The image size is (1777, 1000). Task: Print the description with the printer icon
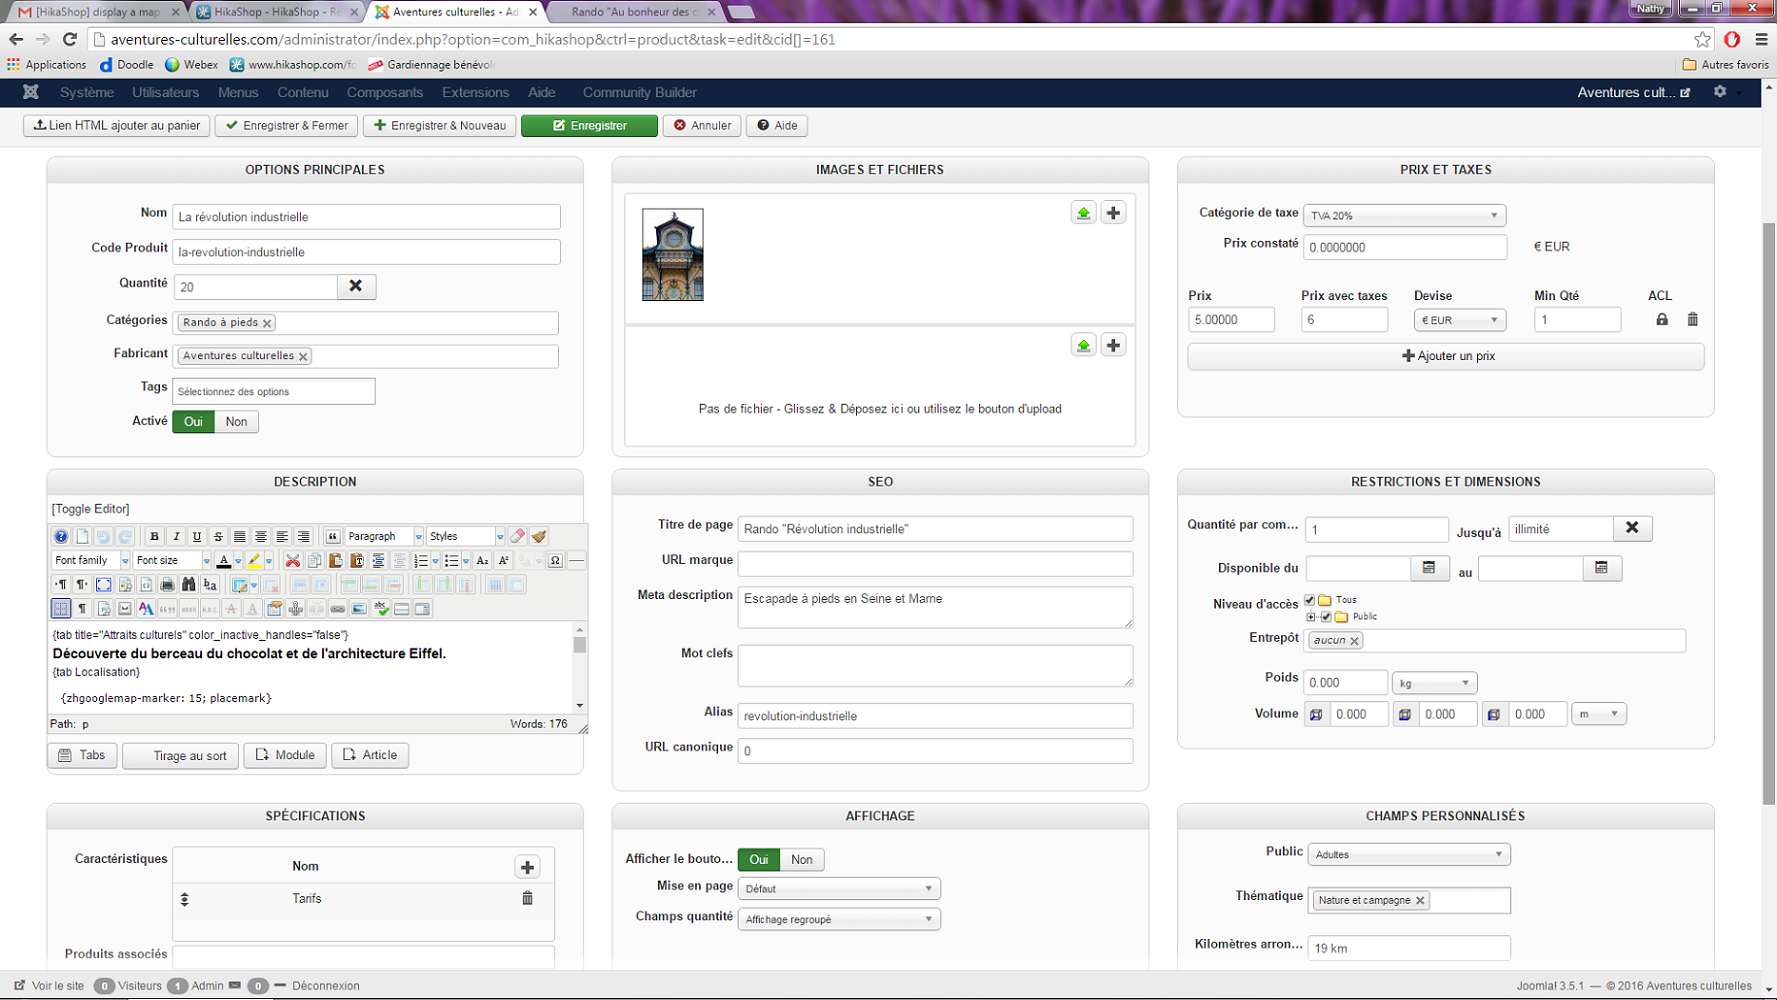(x=167, y=585)
